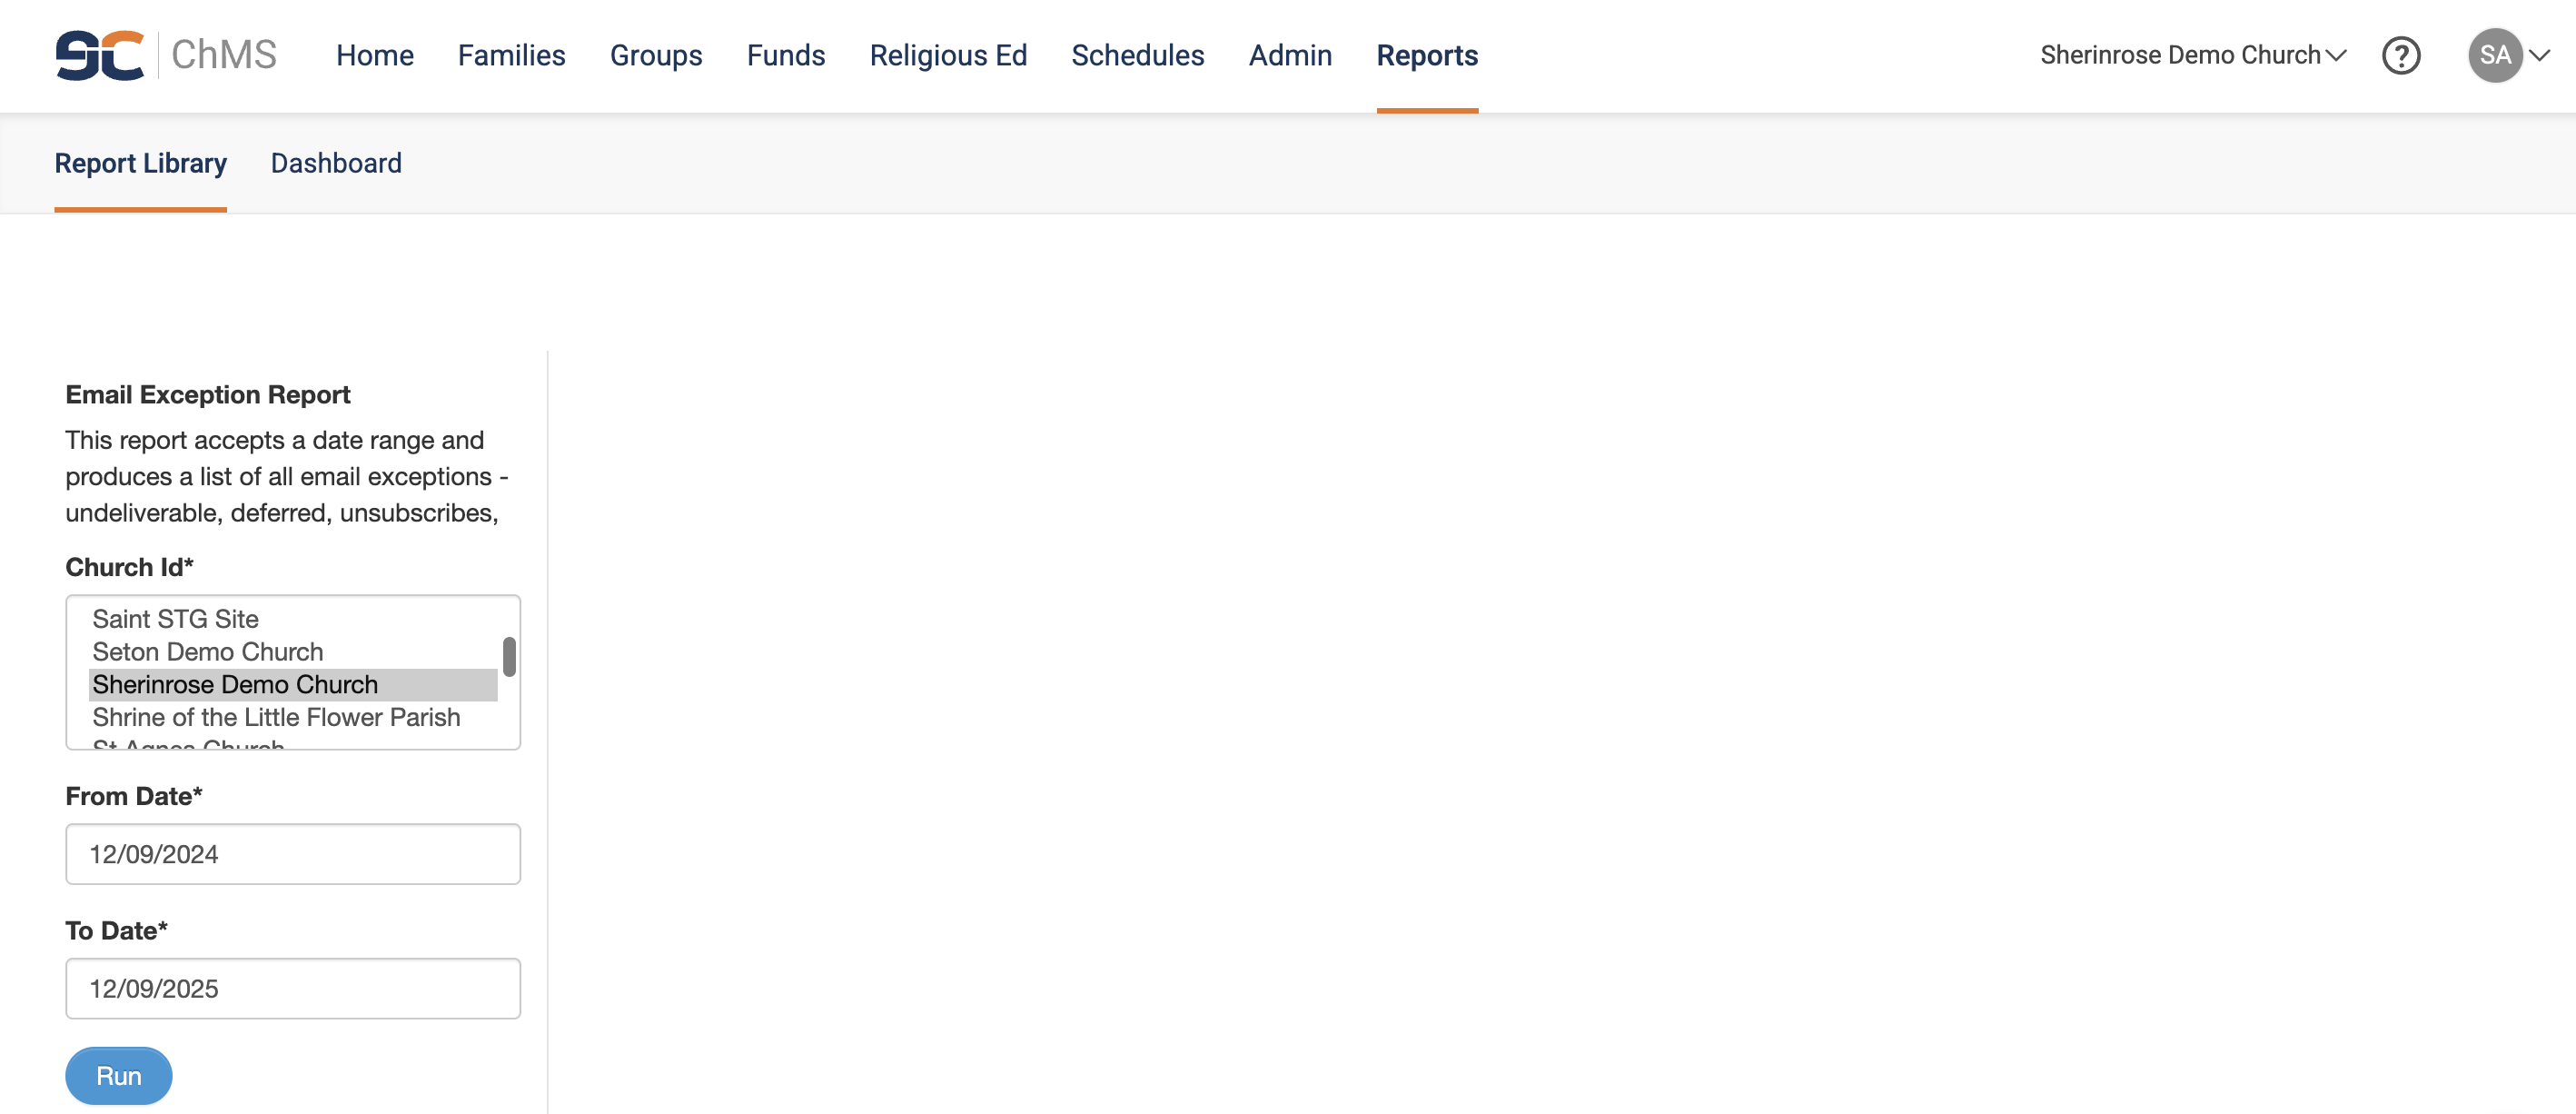Choose Seton Demo Church in the list
The image size is (2576, 1114).
tap(207, 652)
